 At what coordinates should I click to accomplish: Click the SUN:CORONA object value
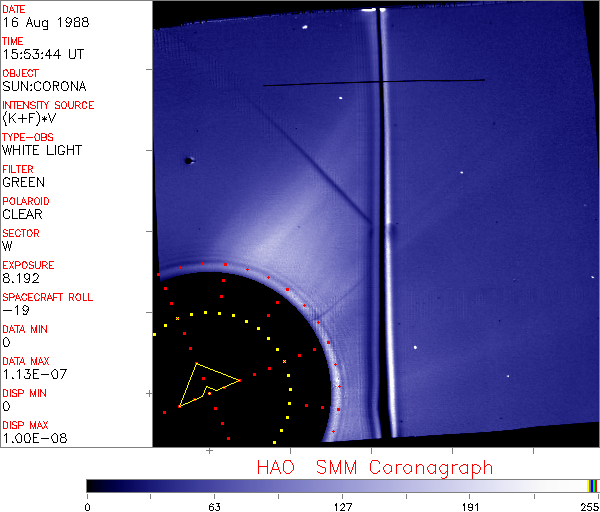point(43,87)
